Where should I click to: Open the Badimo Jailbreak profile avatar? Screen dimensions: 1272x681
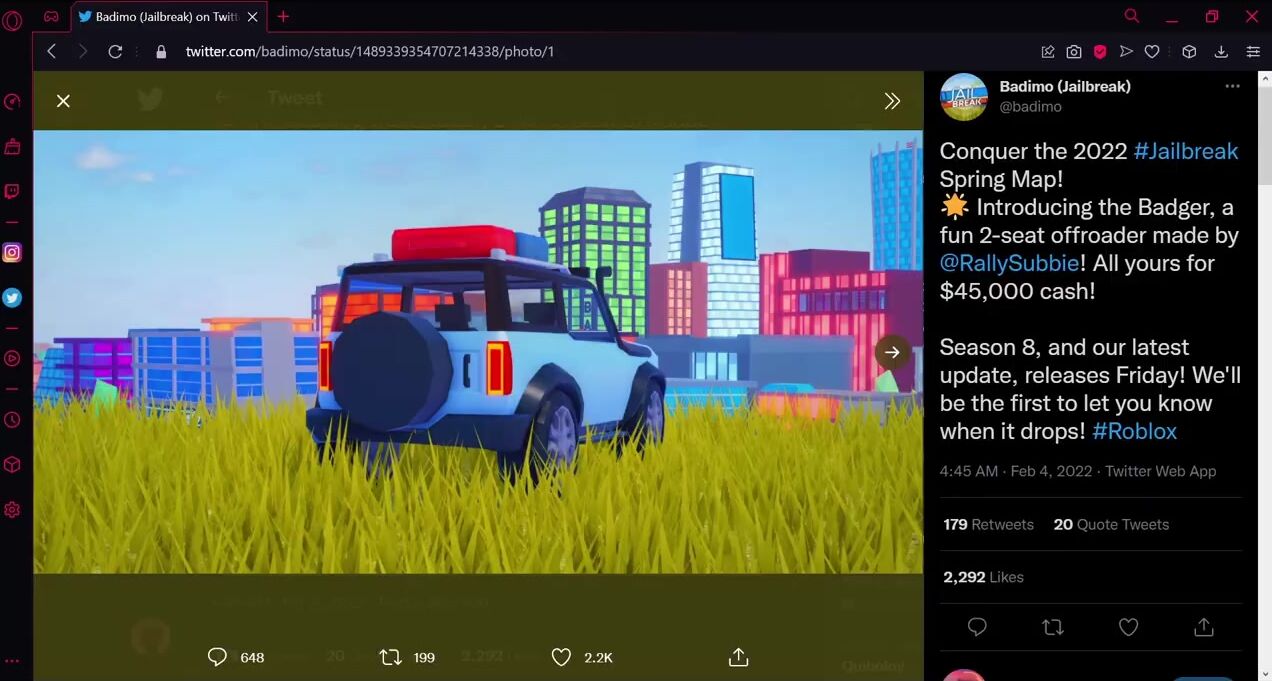click(x=964, y=97)
